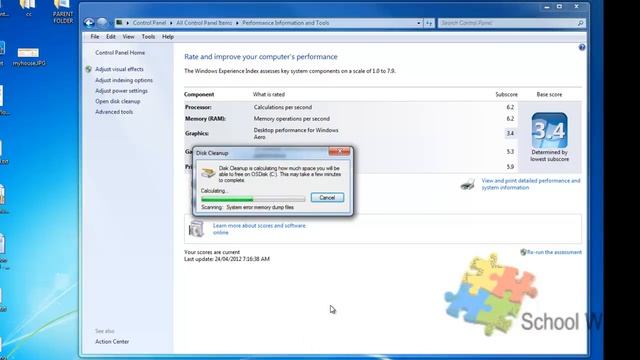Click the refresh button next to address bar
640x360 pixels.
pos(429,23)
